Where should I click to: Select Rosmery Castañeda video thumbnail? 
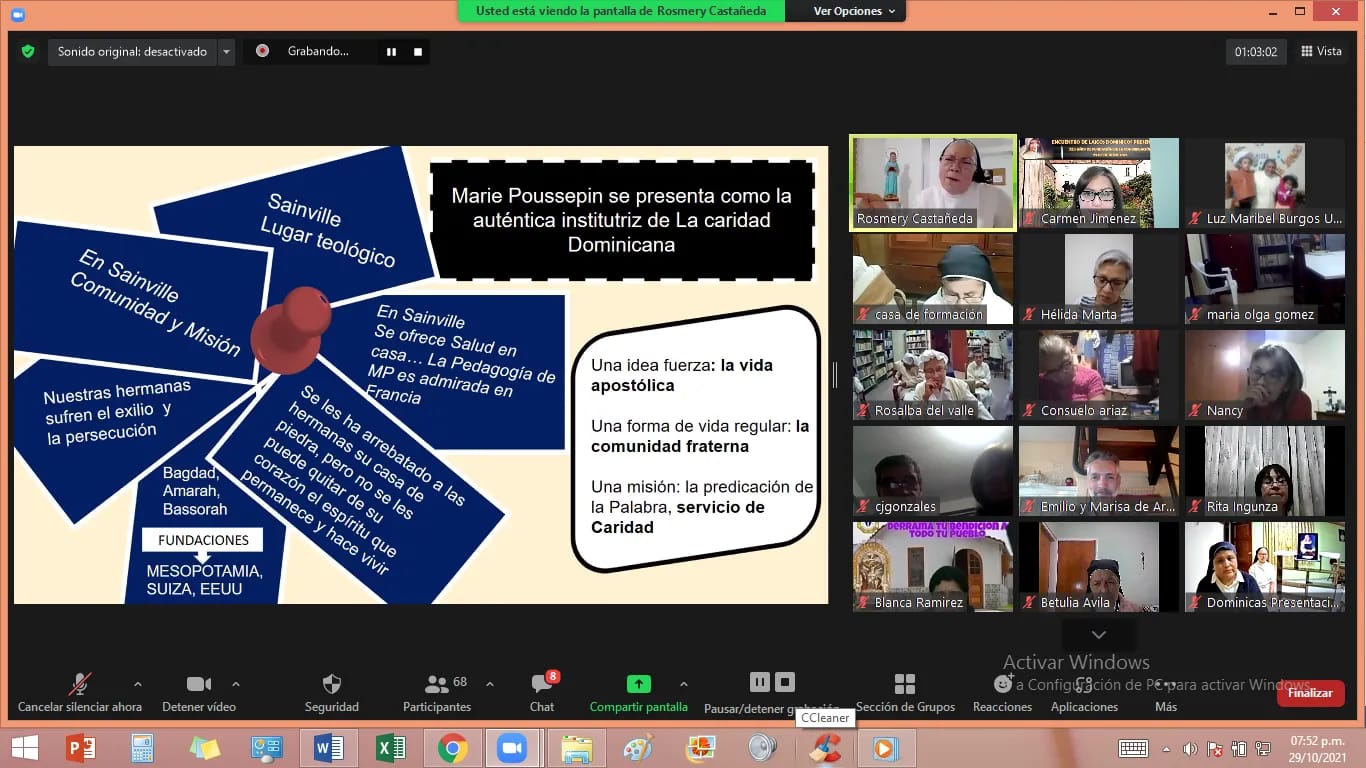click(932, 183)
